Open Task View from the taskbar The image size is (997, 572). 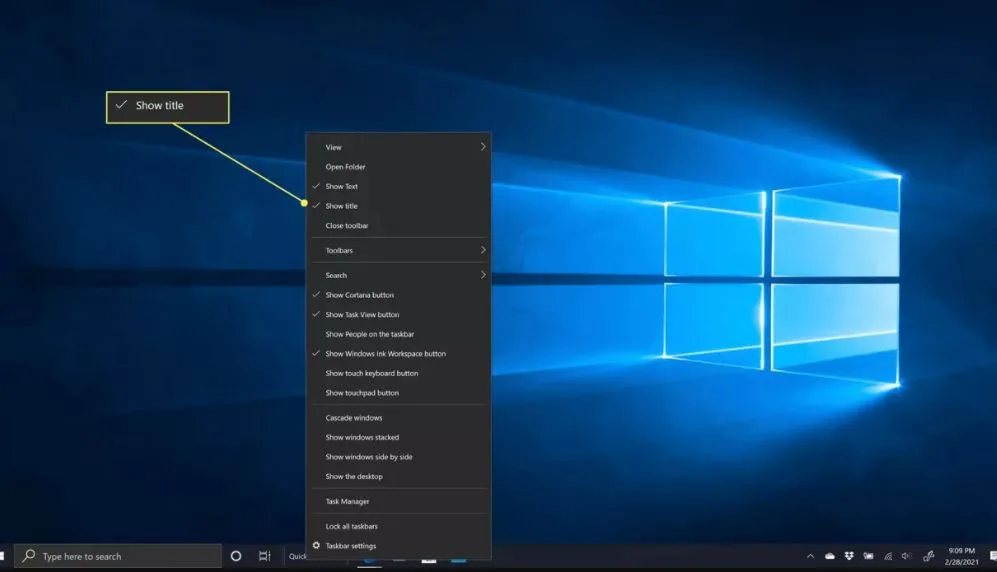click(x=265, y=556)
